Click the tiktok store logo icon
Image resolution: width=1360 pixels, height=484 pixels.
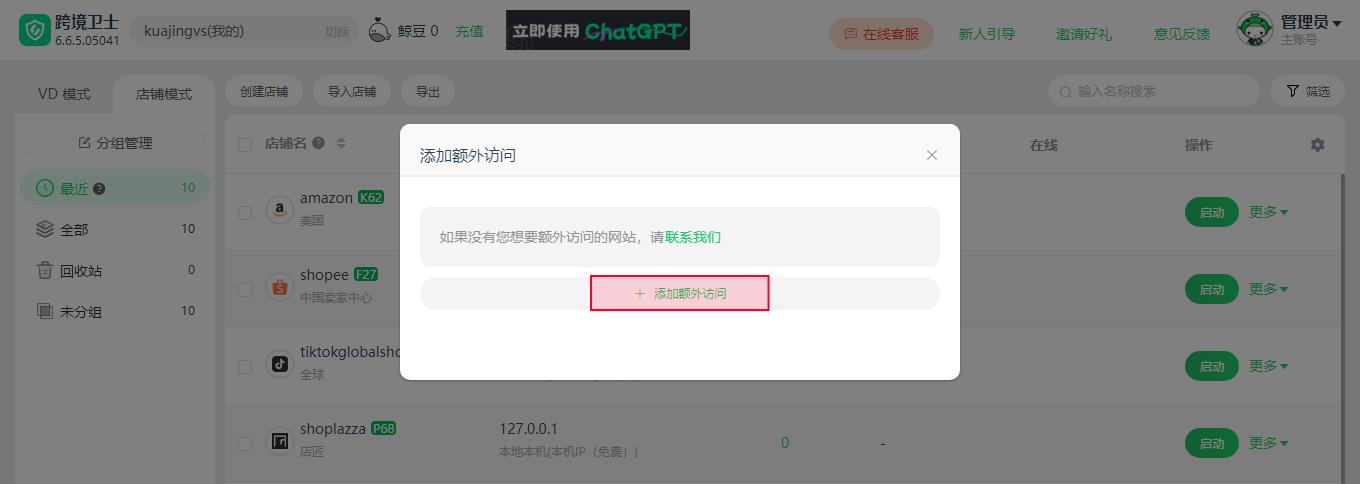click(x=280, y=364)
